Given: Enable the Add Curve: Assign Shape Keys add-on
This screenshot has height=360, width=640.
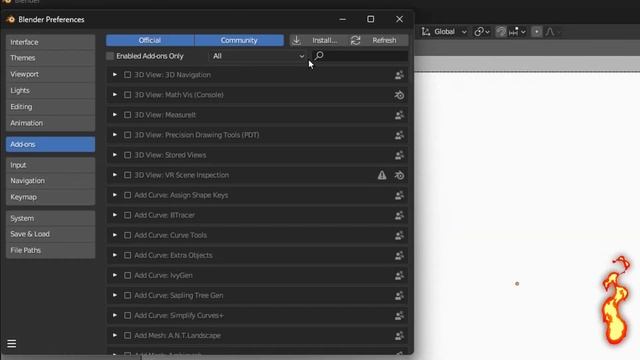Looking at the screenshot, I should click(127, 195).
